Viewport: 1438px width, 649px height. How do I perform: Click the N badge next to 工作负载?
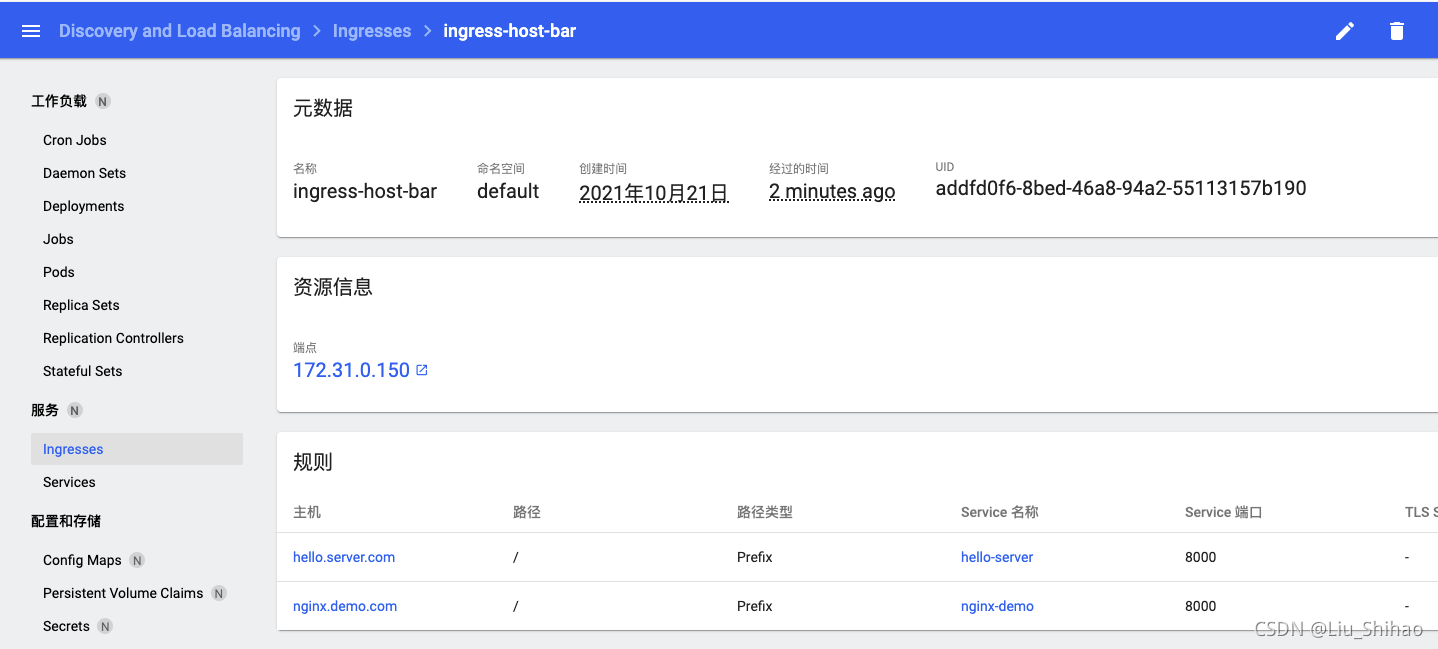102,101
